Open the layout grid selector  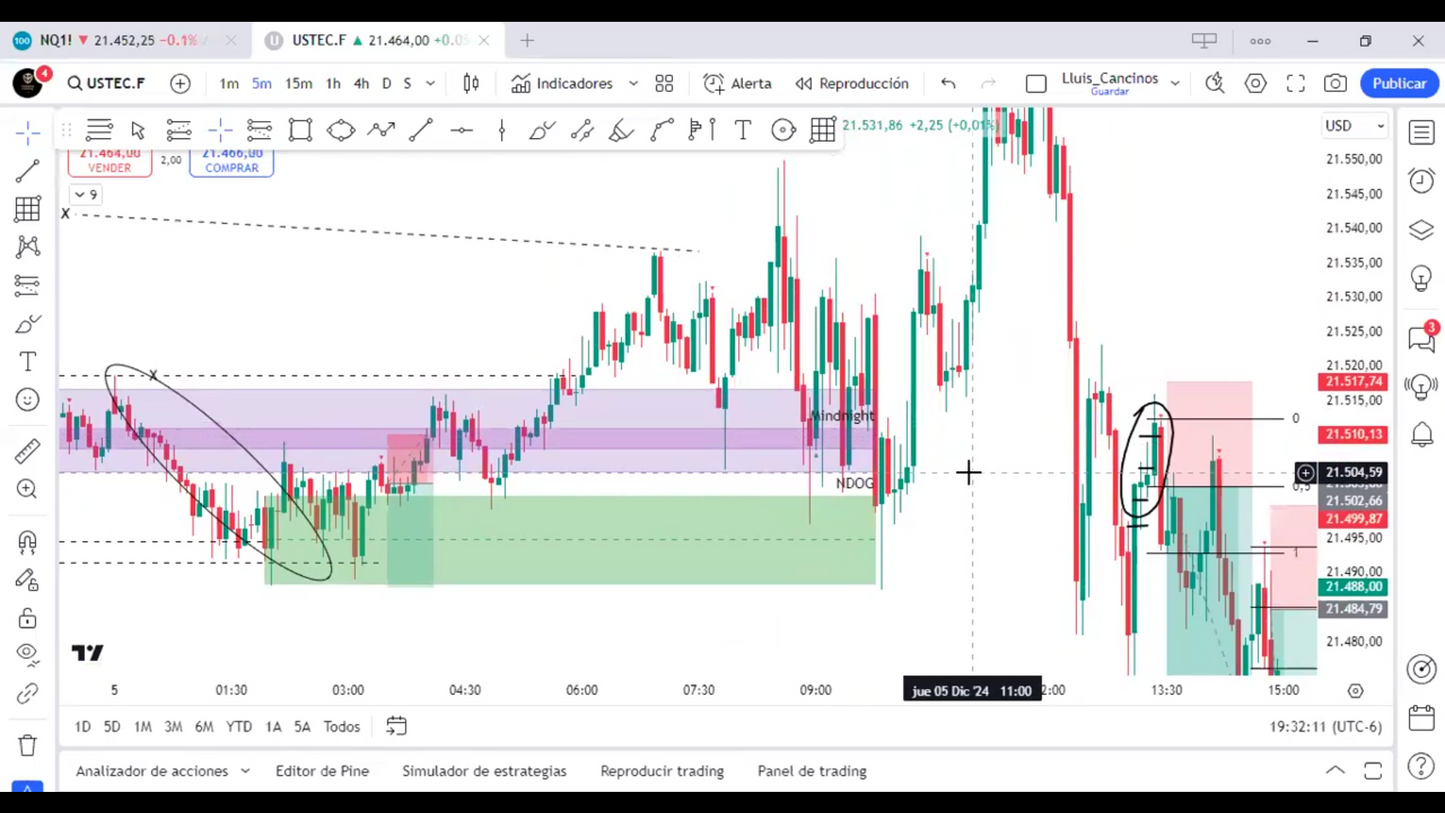tap(664, 84)
